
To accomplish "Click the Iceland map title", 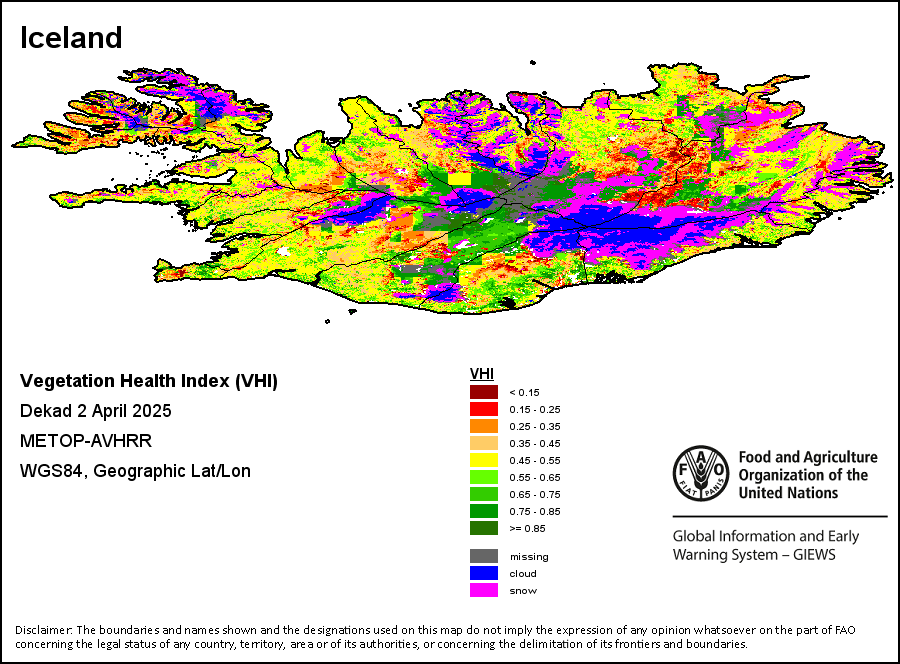I will point(71,38).
